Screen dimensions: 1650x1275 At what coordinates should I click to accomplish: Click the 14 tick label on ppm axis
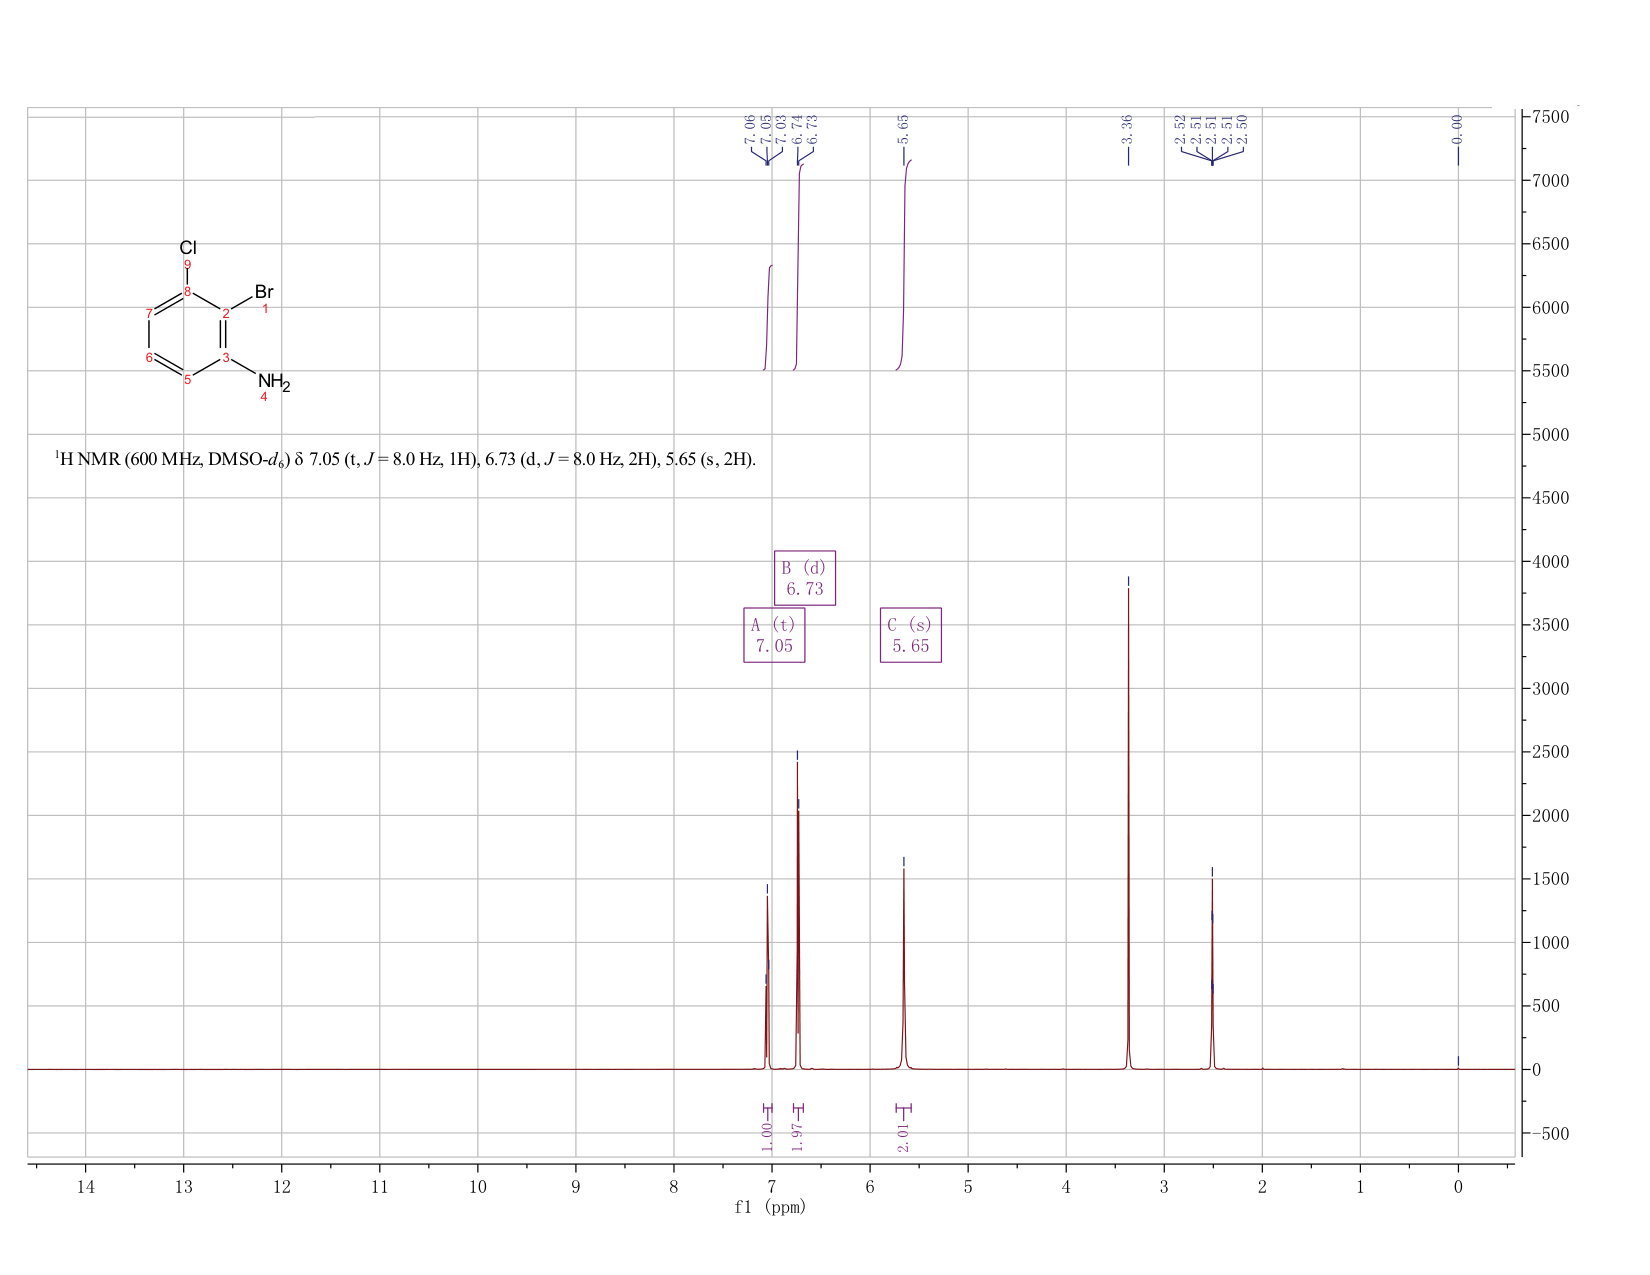click(85, 1187)
